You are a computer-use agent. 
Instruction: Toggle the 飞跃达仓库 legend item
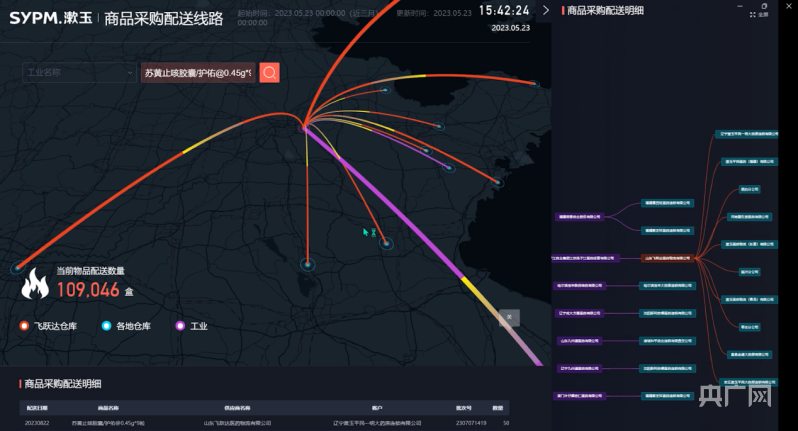point(49,326)
